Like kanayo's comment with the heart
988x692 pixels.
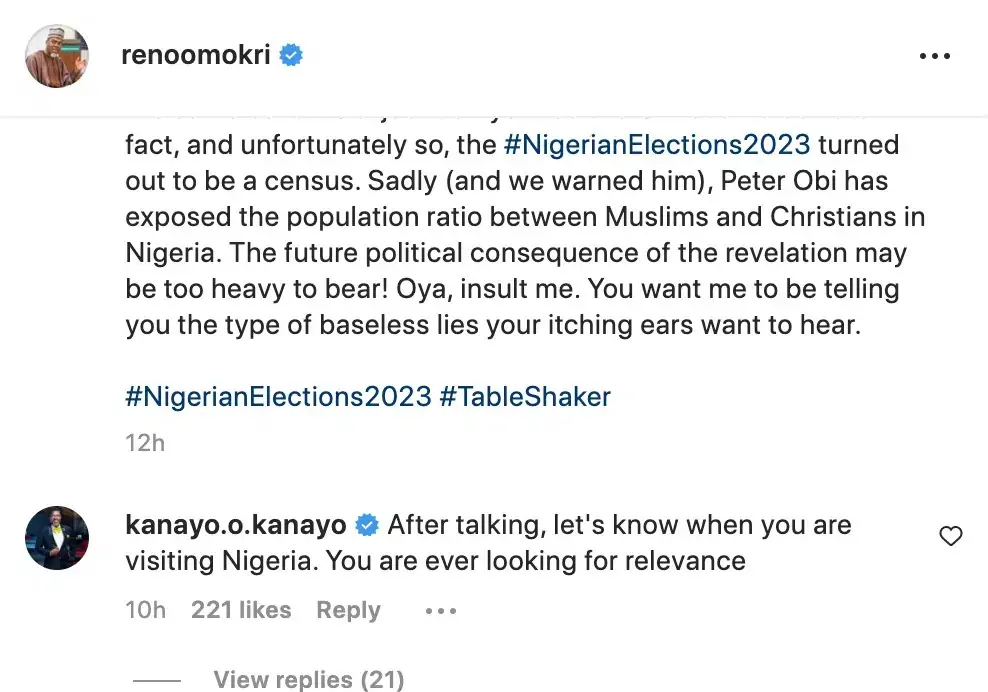(x=951, y=537)
